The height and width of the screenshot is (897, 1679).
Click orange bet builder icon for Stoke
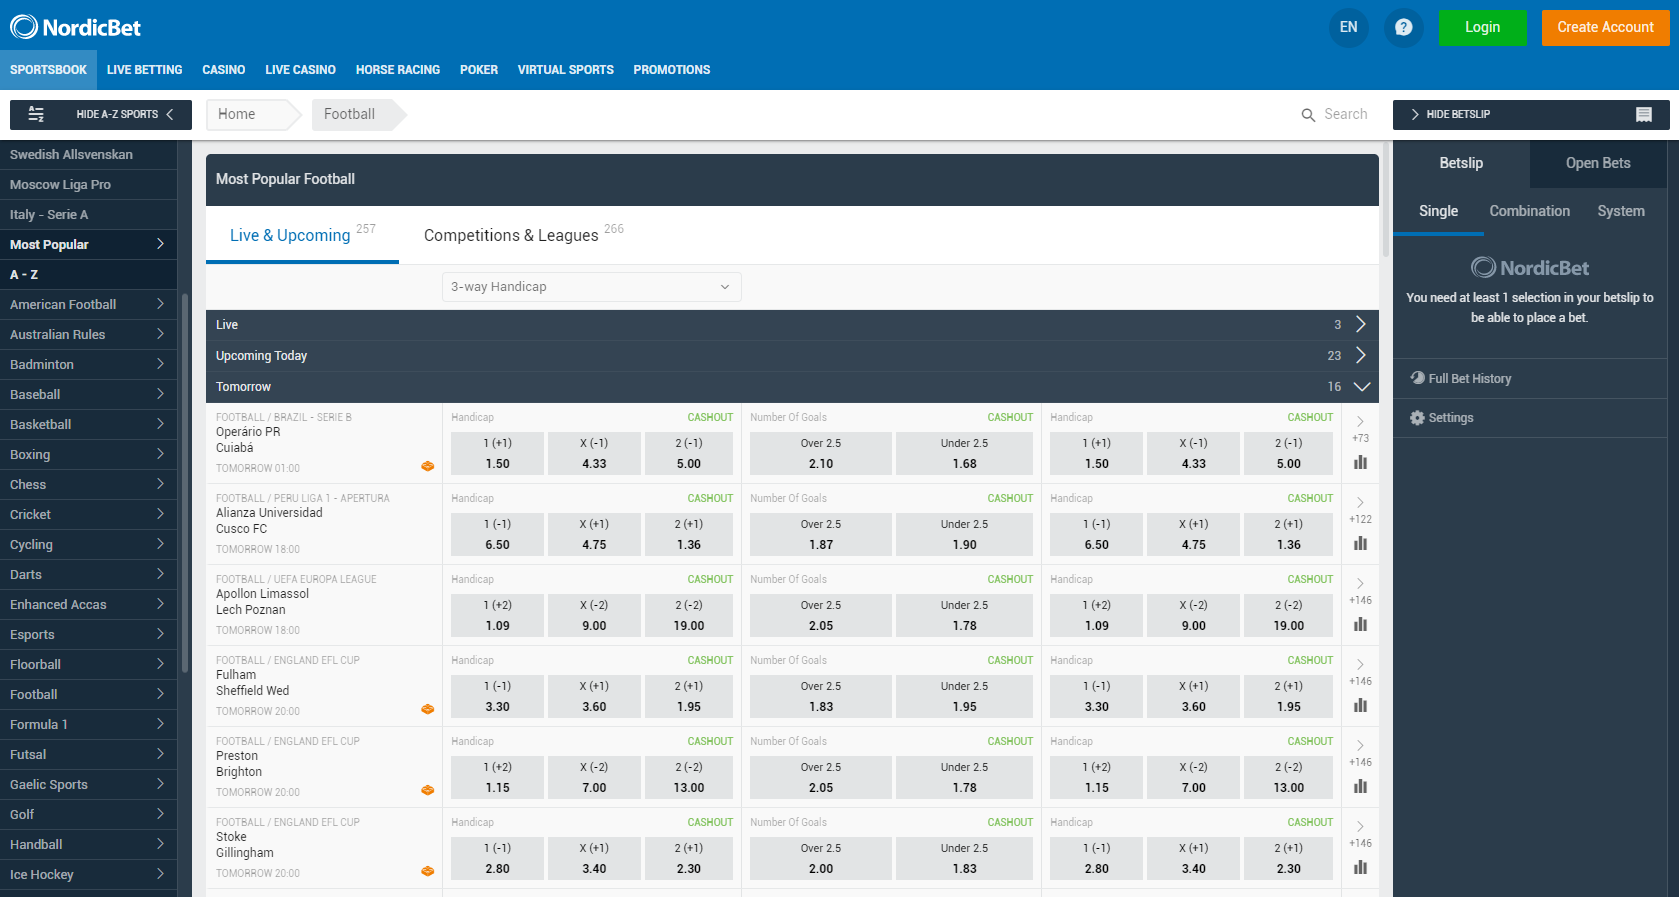pyautogui.click(x=428, y=871)
